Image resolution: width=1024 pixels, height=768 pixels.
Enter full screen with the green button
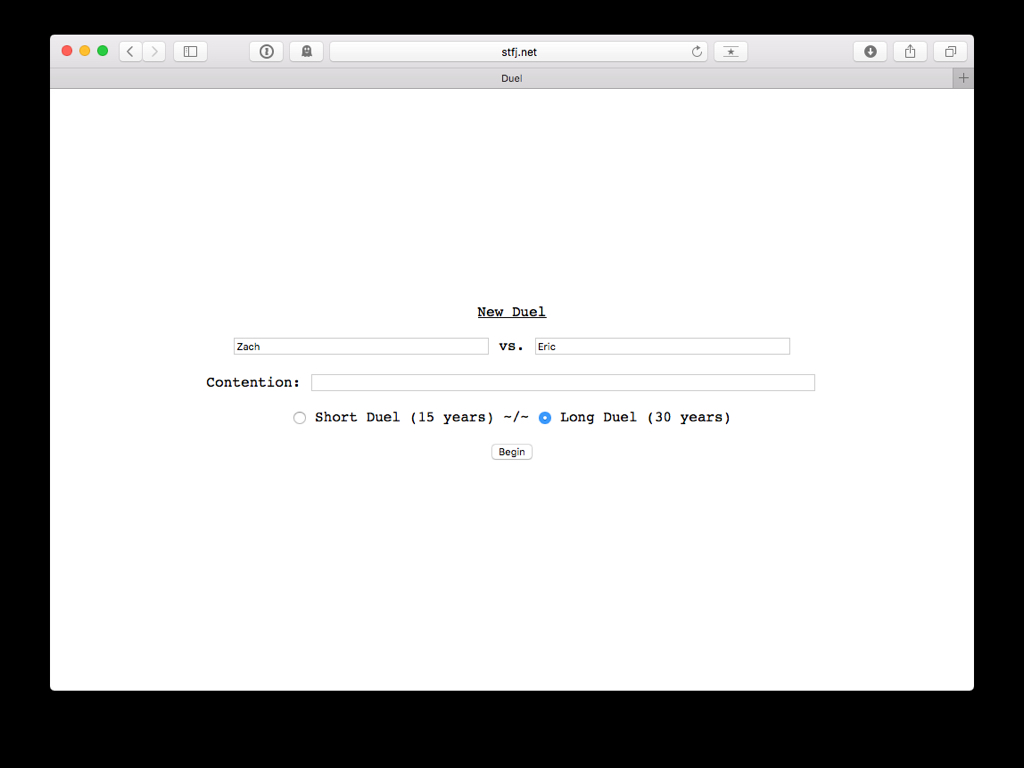(103, 51)
